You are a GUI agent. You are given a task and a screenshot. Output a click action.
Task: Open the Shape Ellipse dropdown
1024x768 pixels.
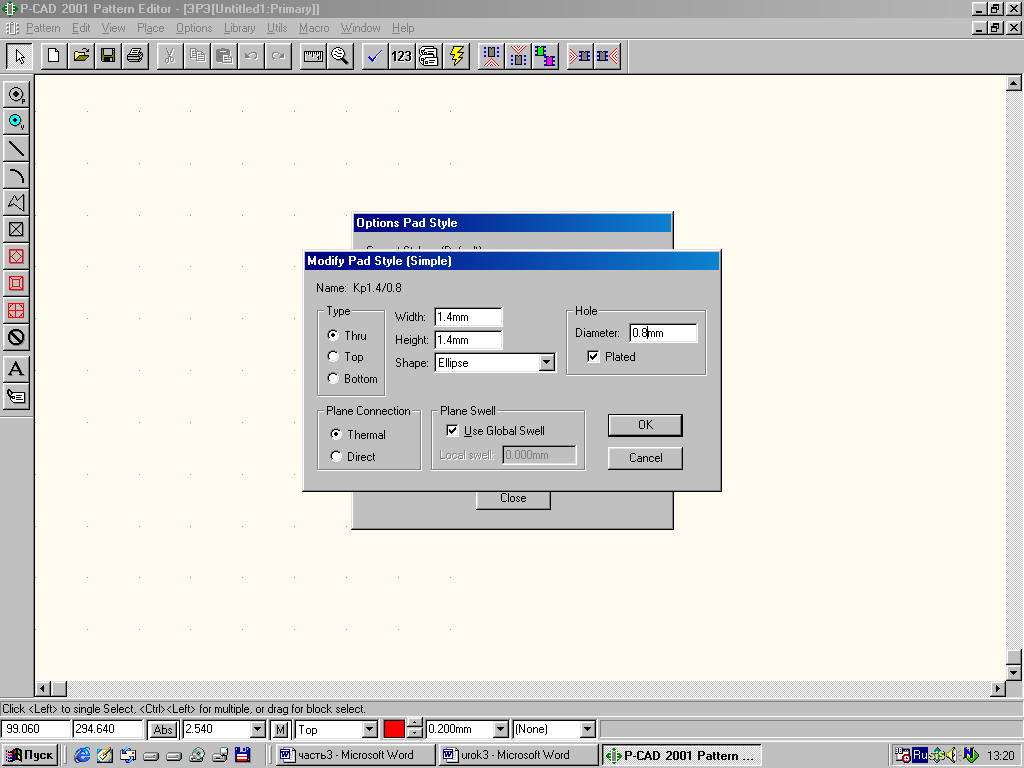click(x=547, y=362)
